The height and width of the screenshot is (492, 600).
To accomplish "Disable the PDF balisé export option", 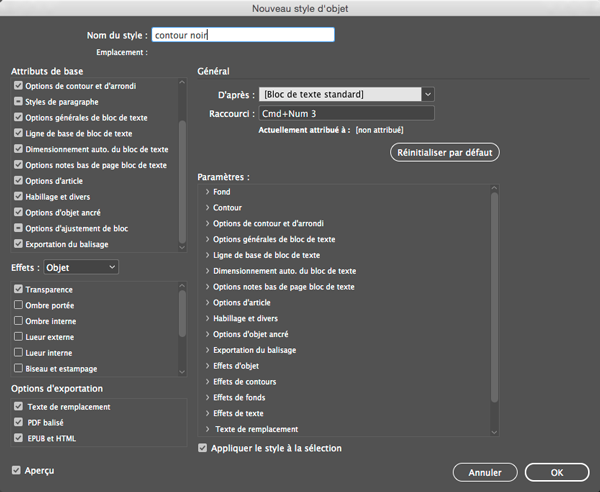I will [19, 423].
